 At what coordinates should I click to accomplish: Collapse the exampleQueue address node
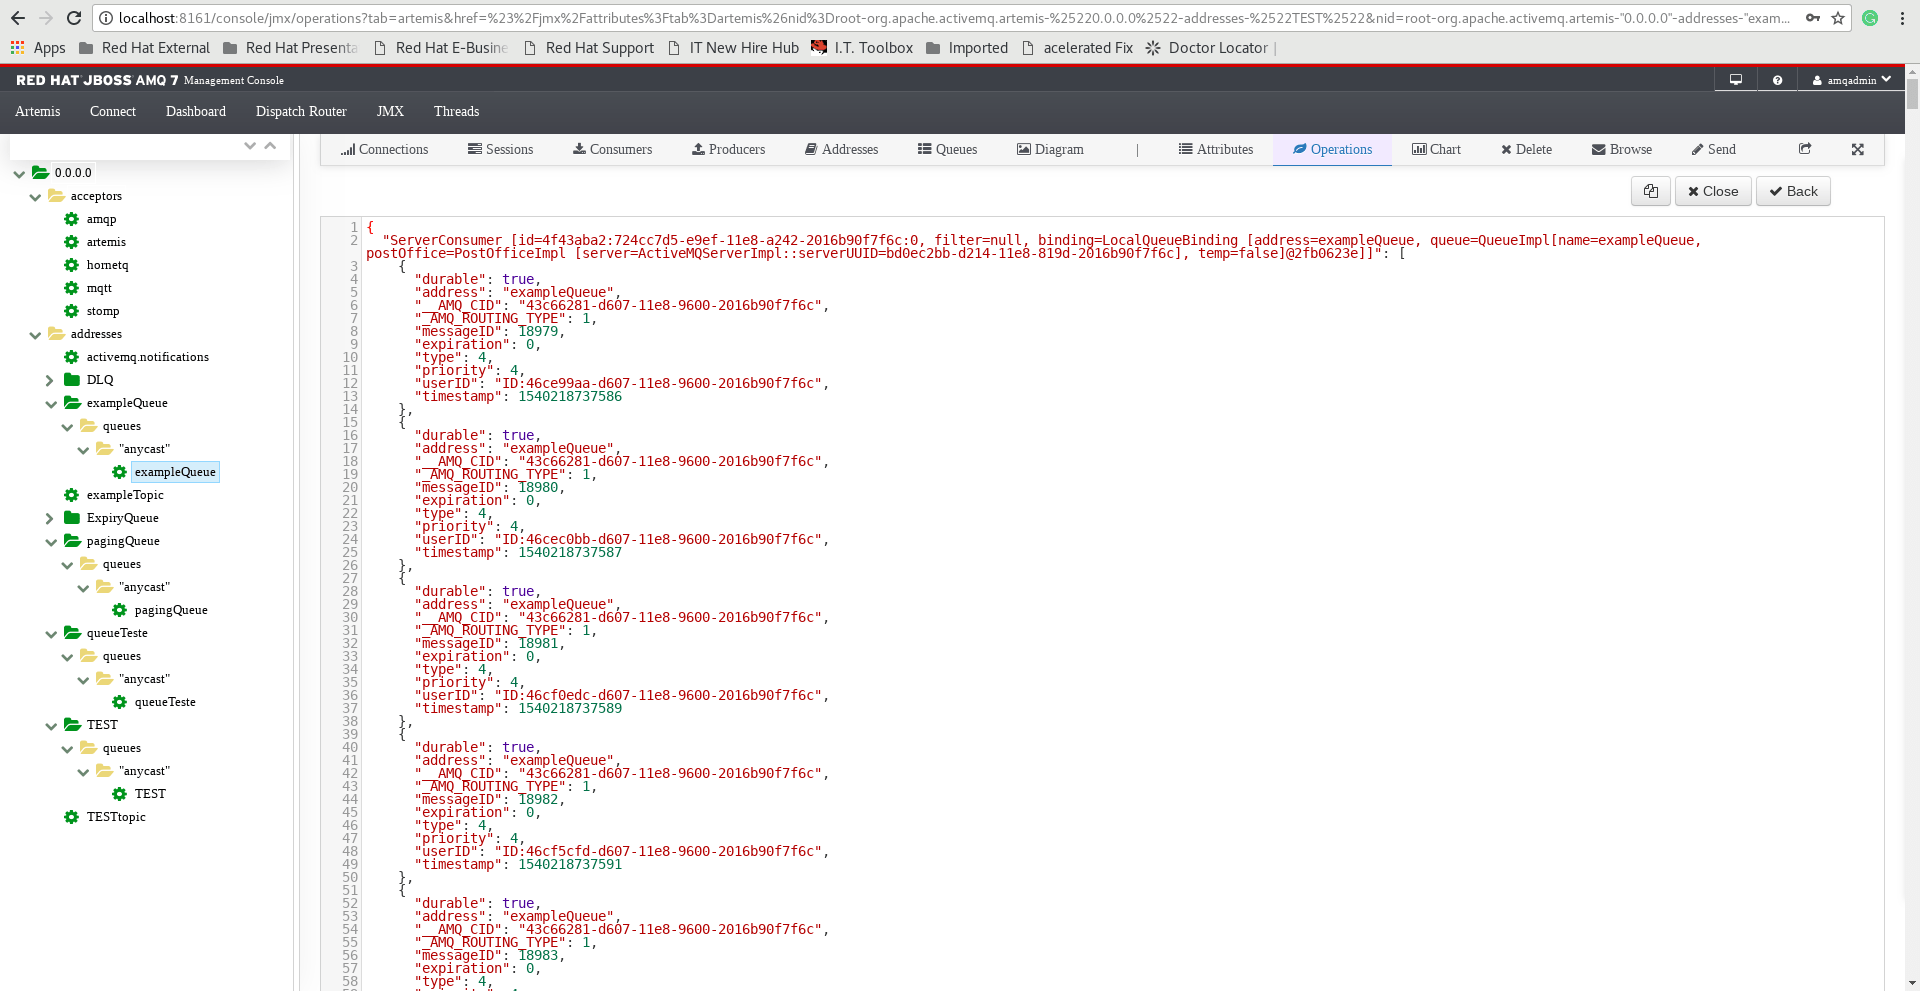pyautogui.click(x=50, y=403)
